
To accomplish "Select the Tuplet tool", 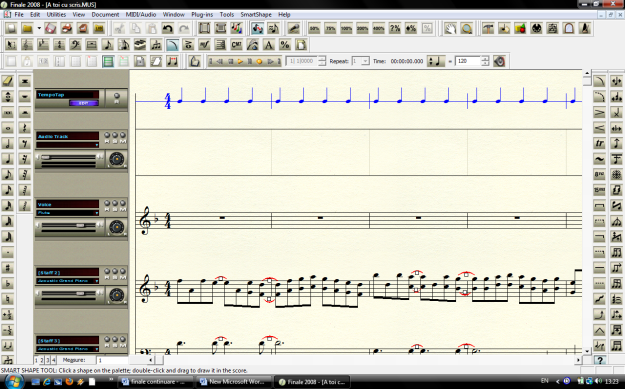I will coord(156,45).
